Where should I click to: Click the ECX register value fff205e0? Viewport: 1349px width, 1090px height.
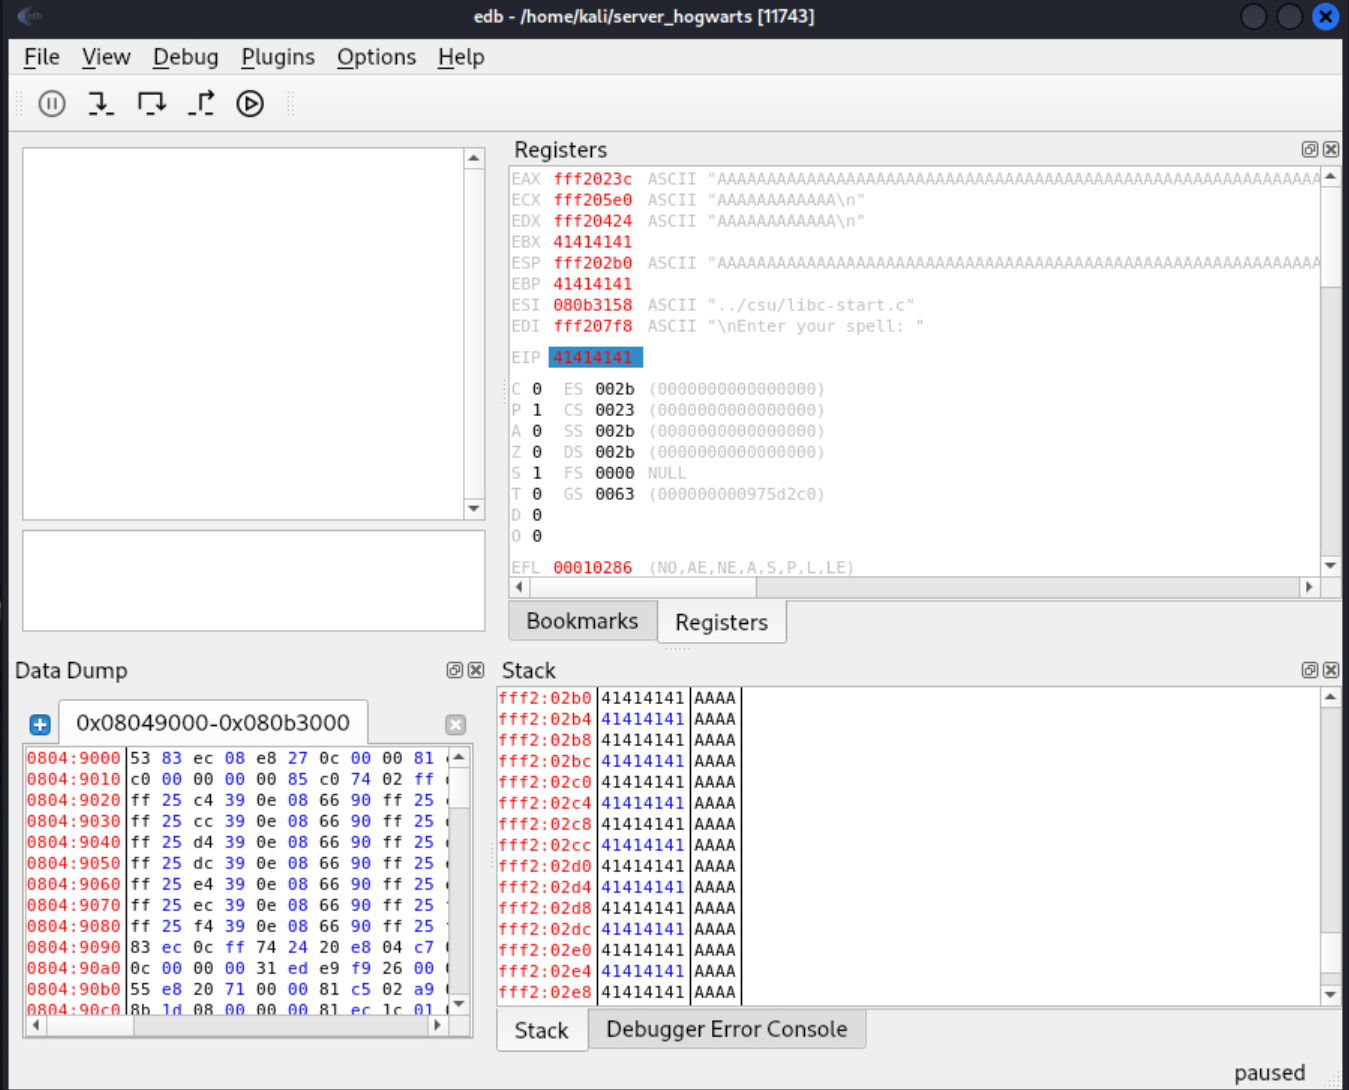[593, 200]
